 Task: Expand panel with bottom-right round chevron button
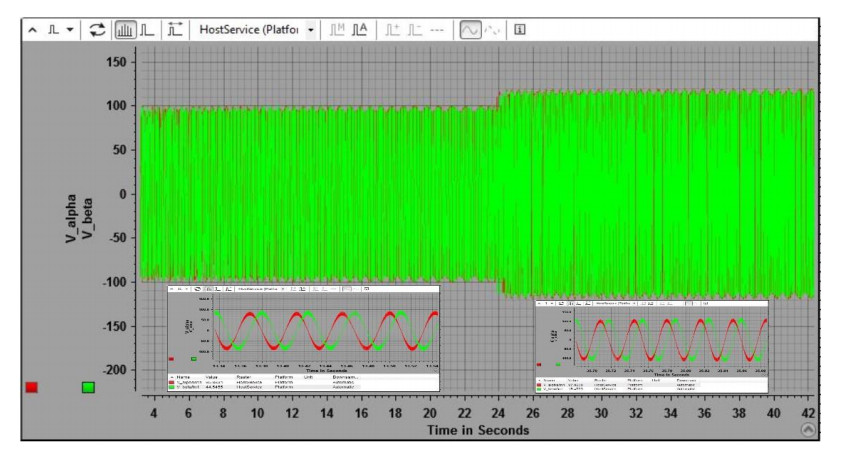[809, 428]
